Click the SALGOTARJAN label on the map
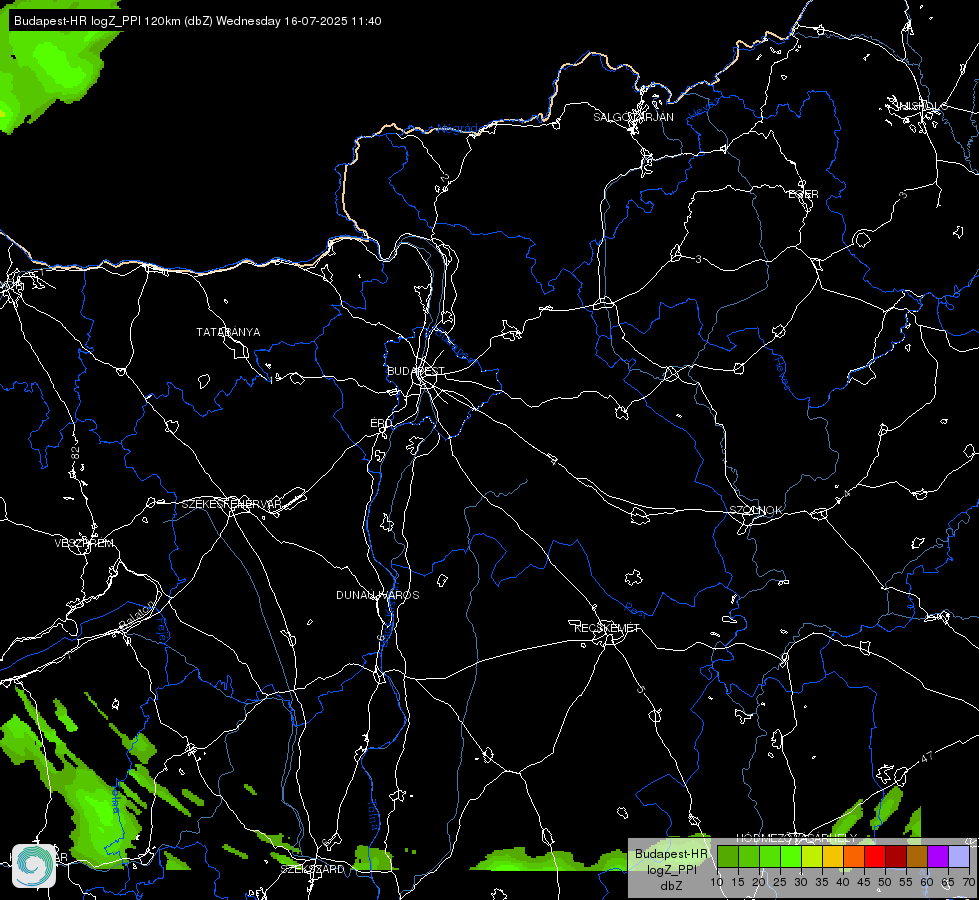 pos(633,117)
